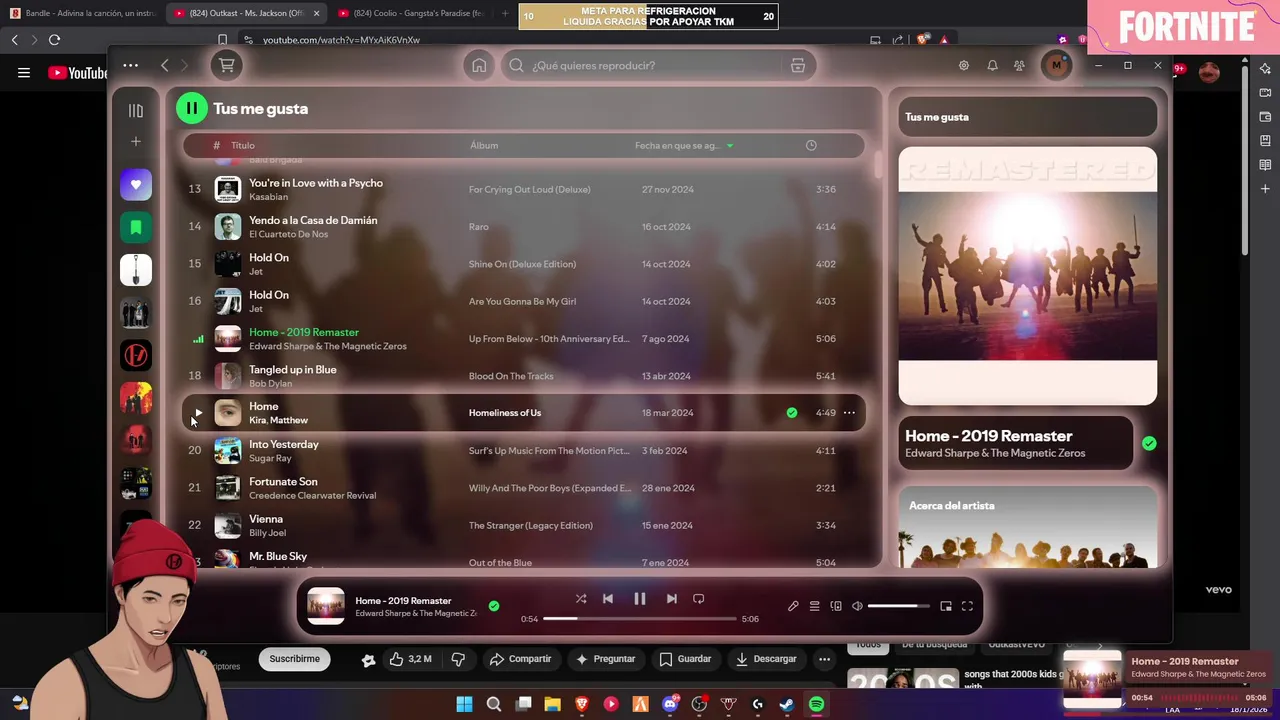This screenshot has width=1280, height=720.
Task: Pause playback with the green Tus me gusta button
Action: 191,108
